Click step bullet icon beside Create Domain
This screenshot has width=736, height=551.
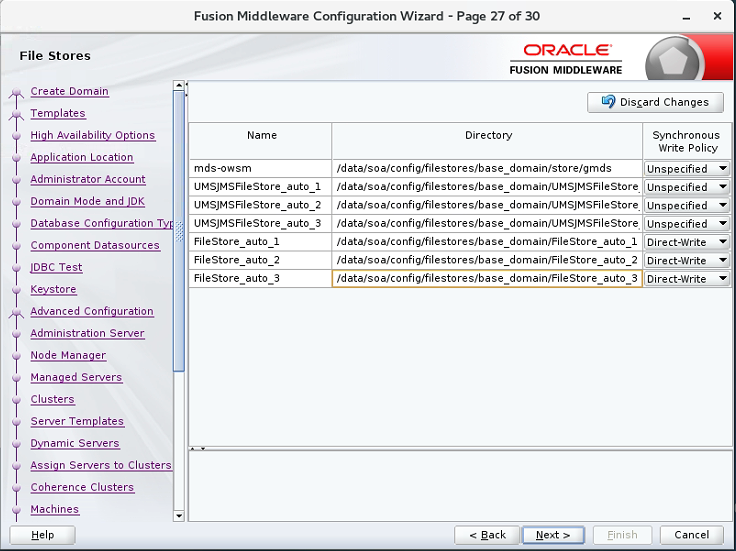coord(16,92)
